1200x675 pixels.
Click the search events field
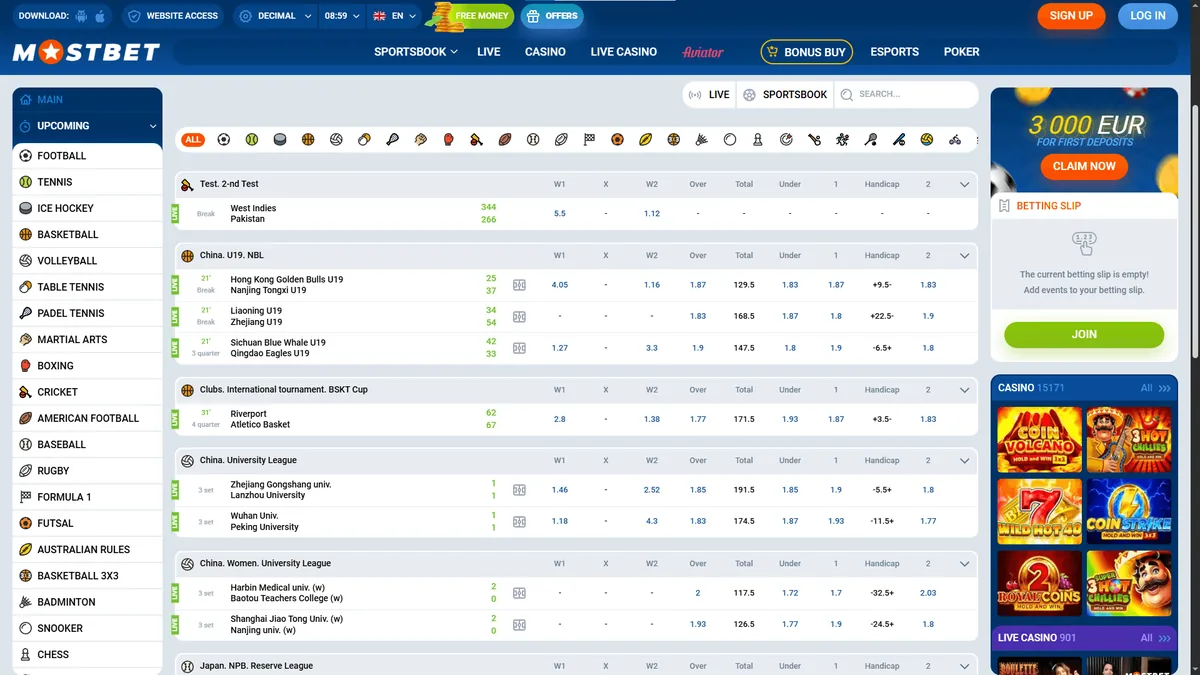tap(905, 94)
